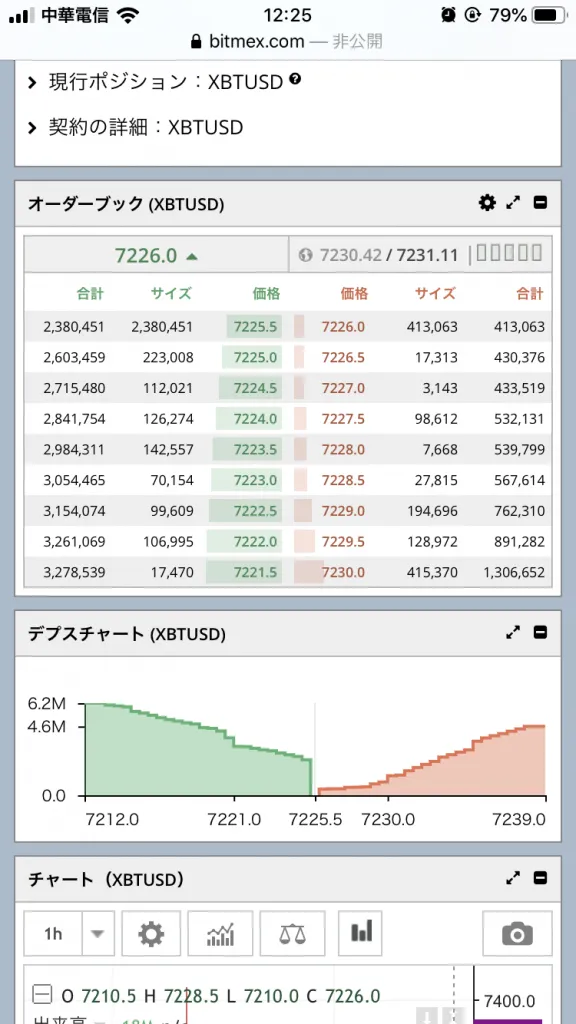Open the timeframe dropdown arrow

[x=98, y=933]
